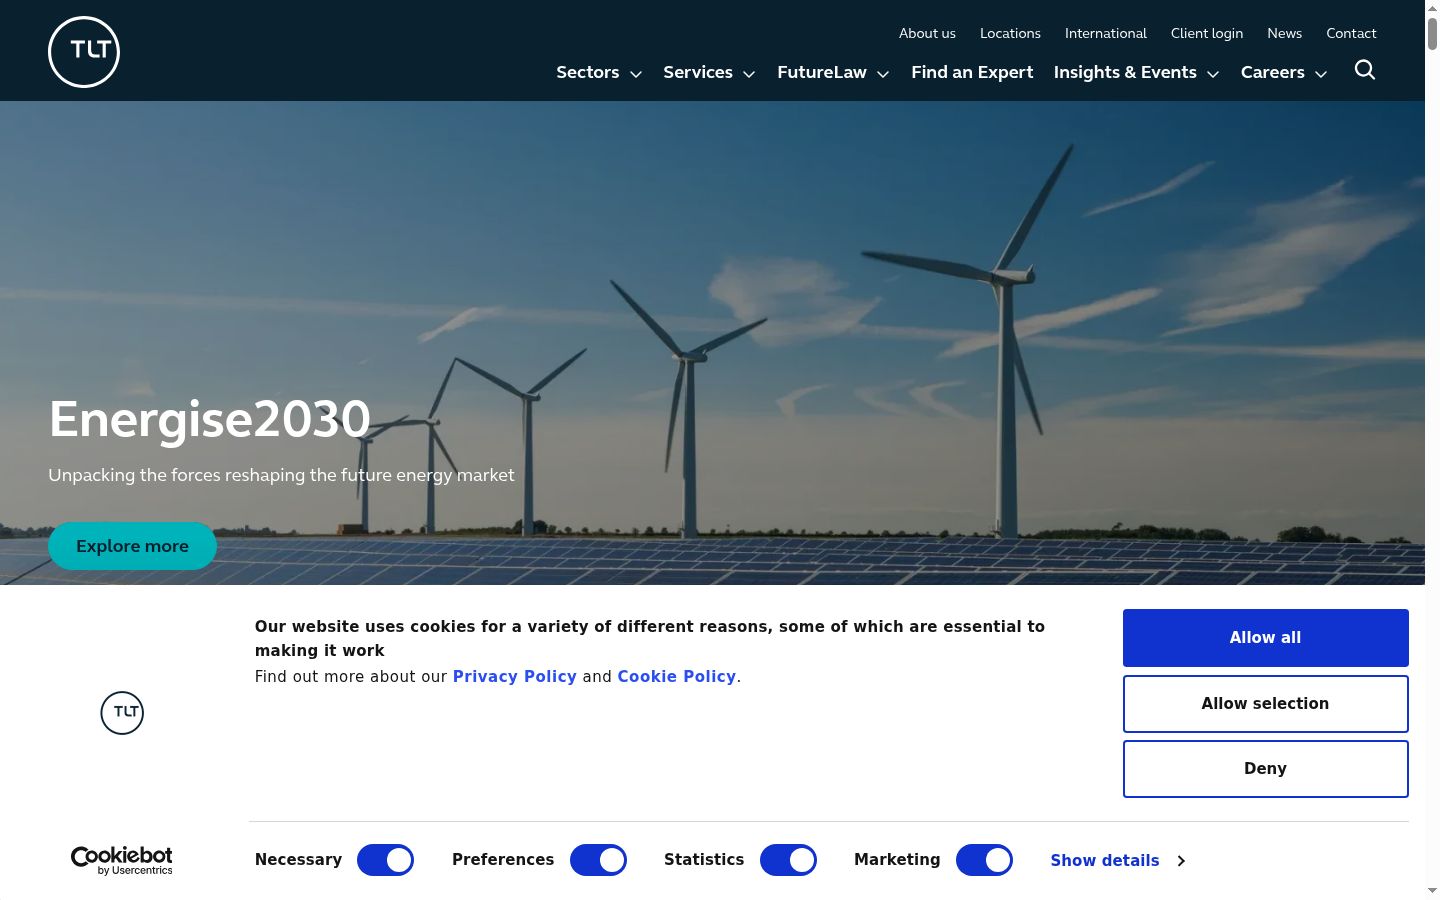Click the TLT logo in the header

click(84, 52)
